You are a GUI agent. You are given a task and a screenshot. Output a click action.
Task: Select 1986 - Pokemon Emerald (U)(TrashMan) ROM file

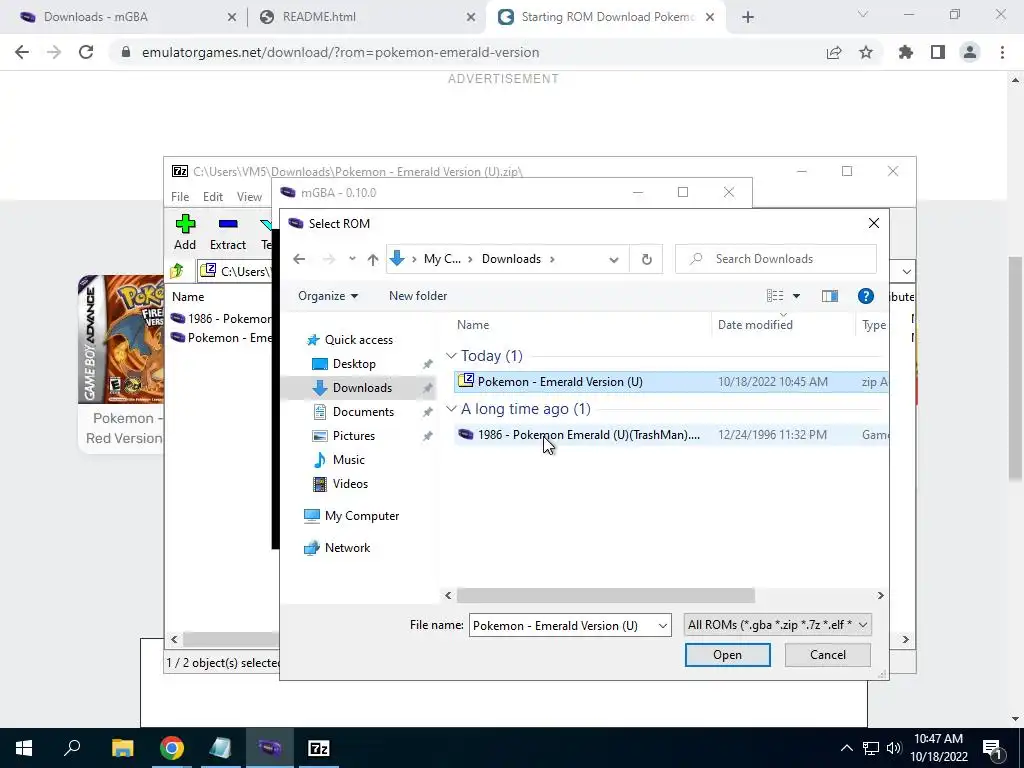(x=671, y=435)
